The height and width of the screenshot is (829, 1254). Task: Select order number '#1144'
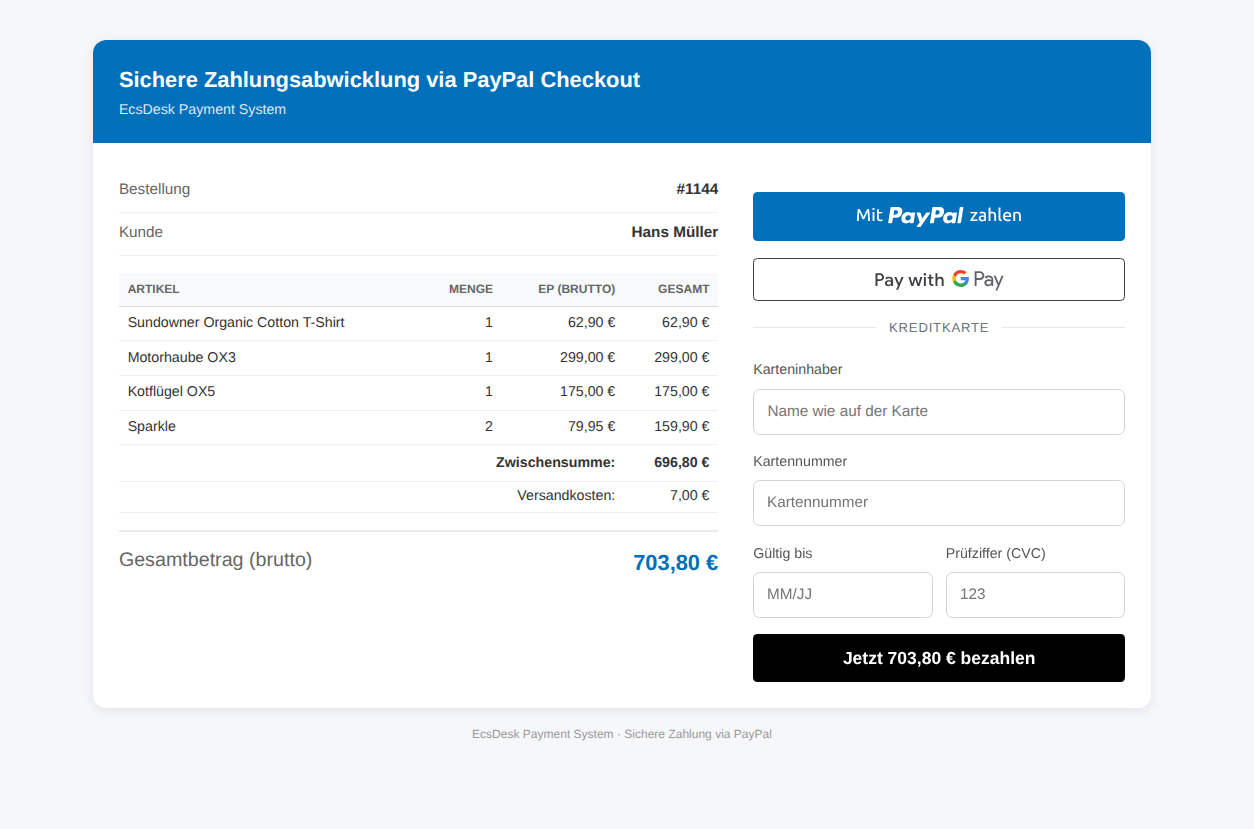(x=697, y=189)
